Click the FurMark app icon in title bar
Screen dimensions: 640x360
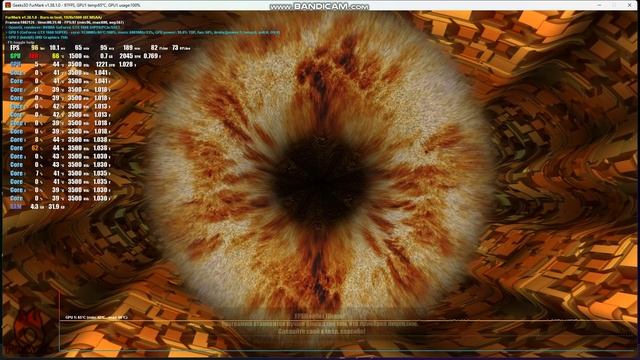pyautogui.click(x=7, y=5)
